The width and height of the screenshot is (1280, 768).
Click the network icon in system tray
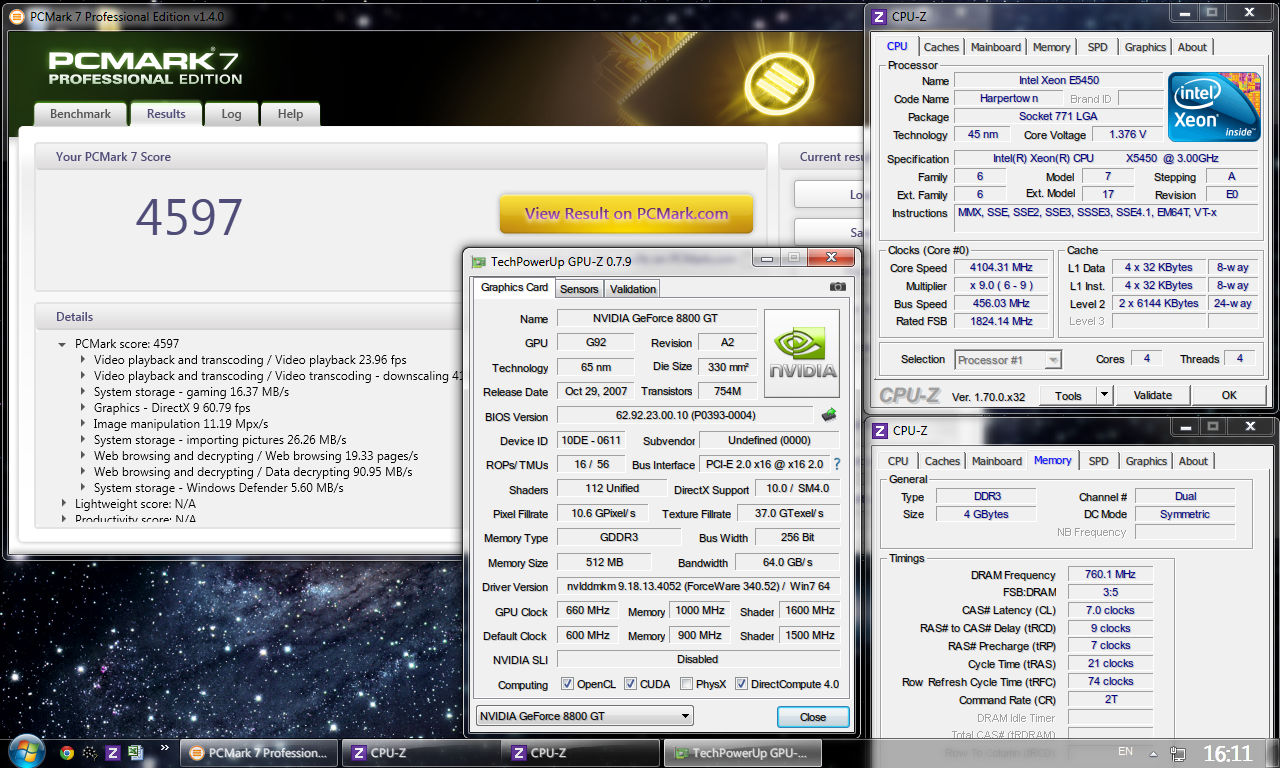point(1180,753)
